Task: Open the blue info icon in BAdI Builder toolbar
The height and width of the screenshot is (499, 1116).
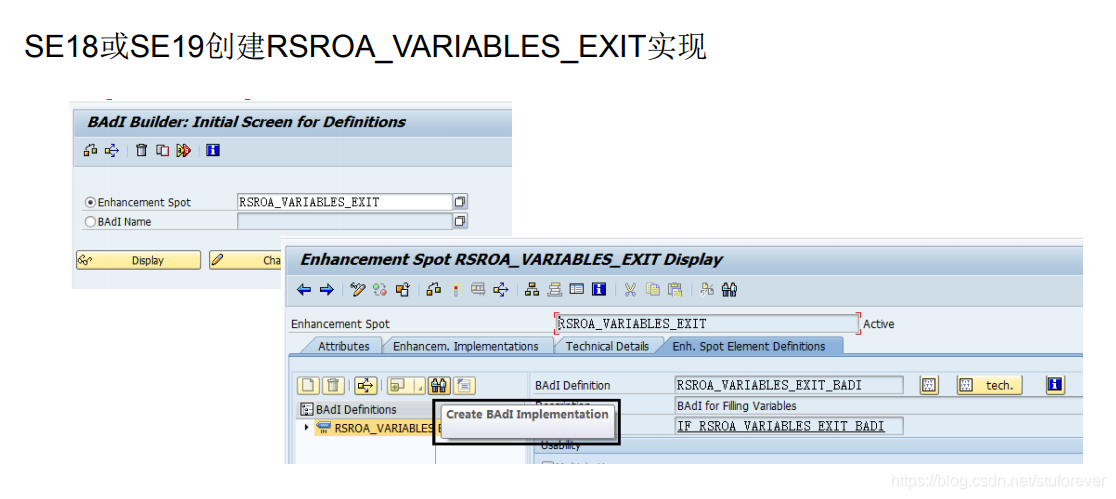Action: click(x=213, y=150)
